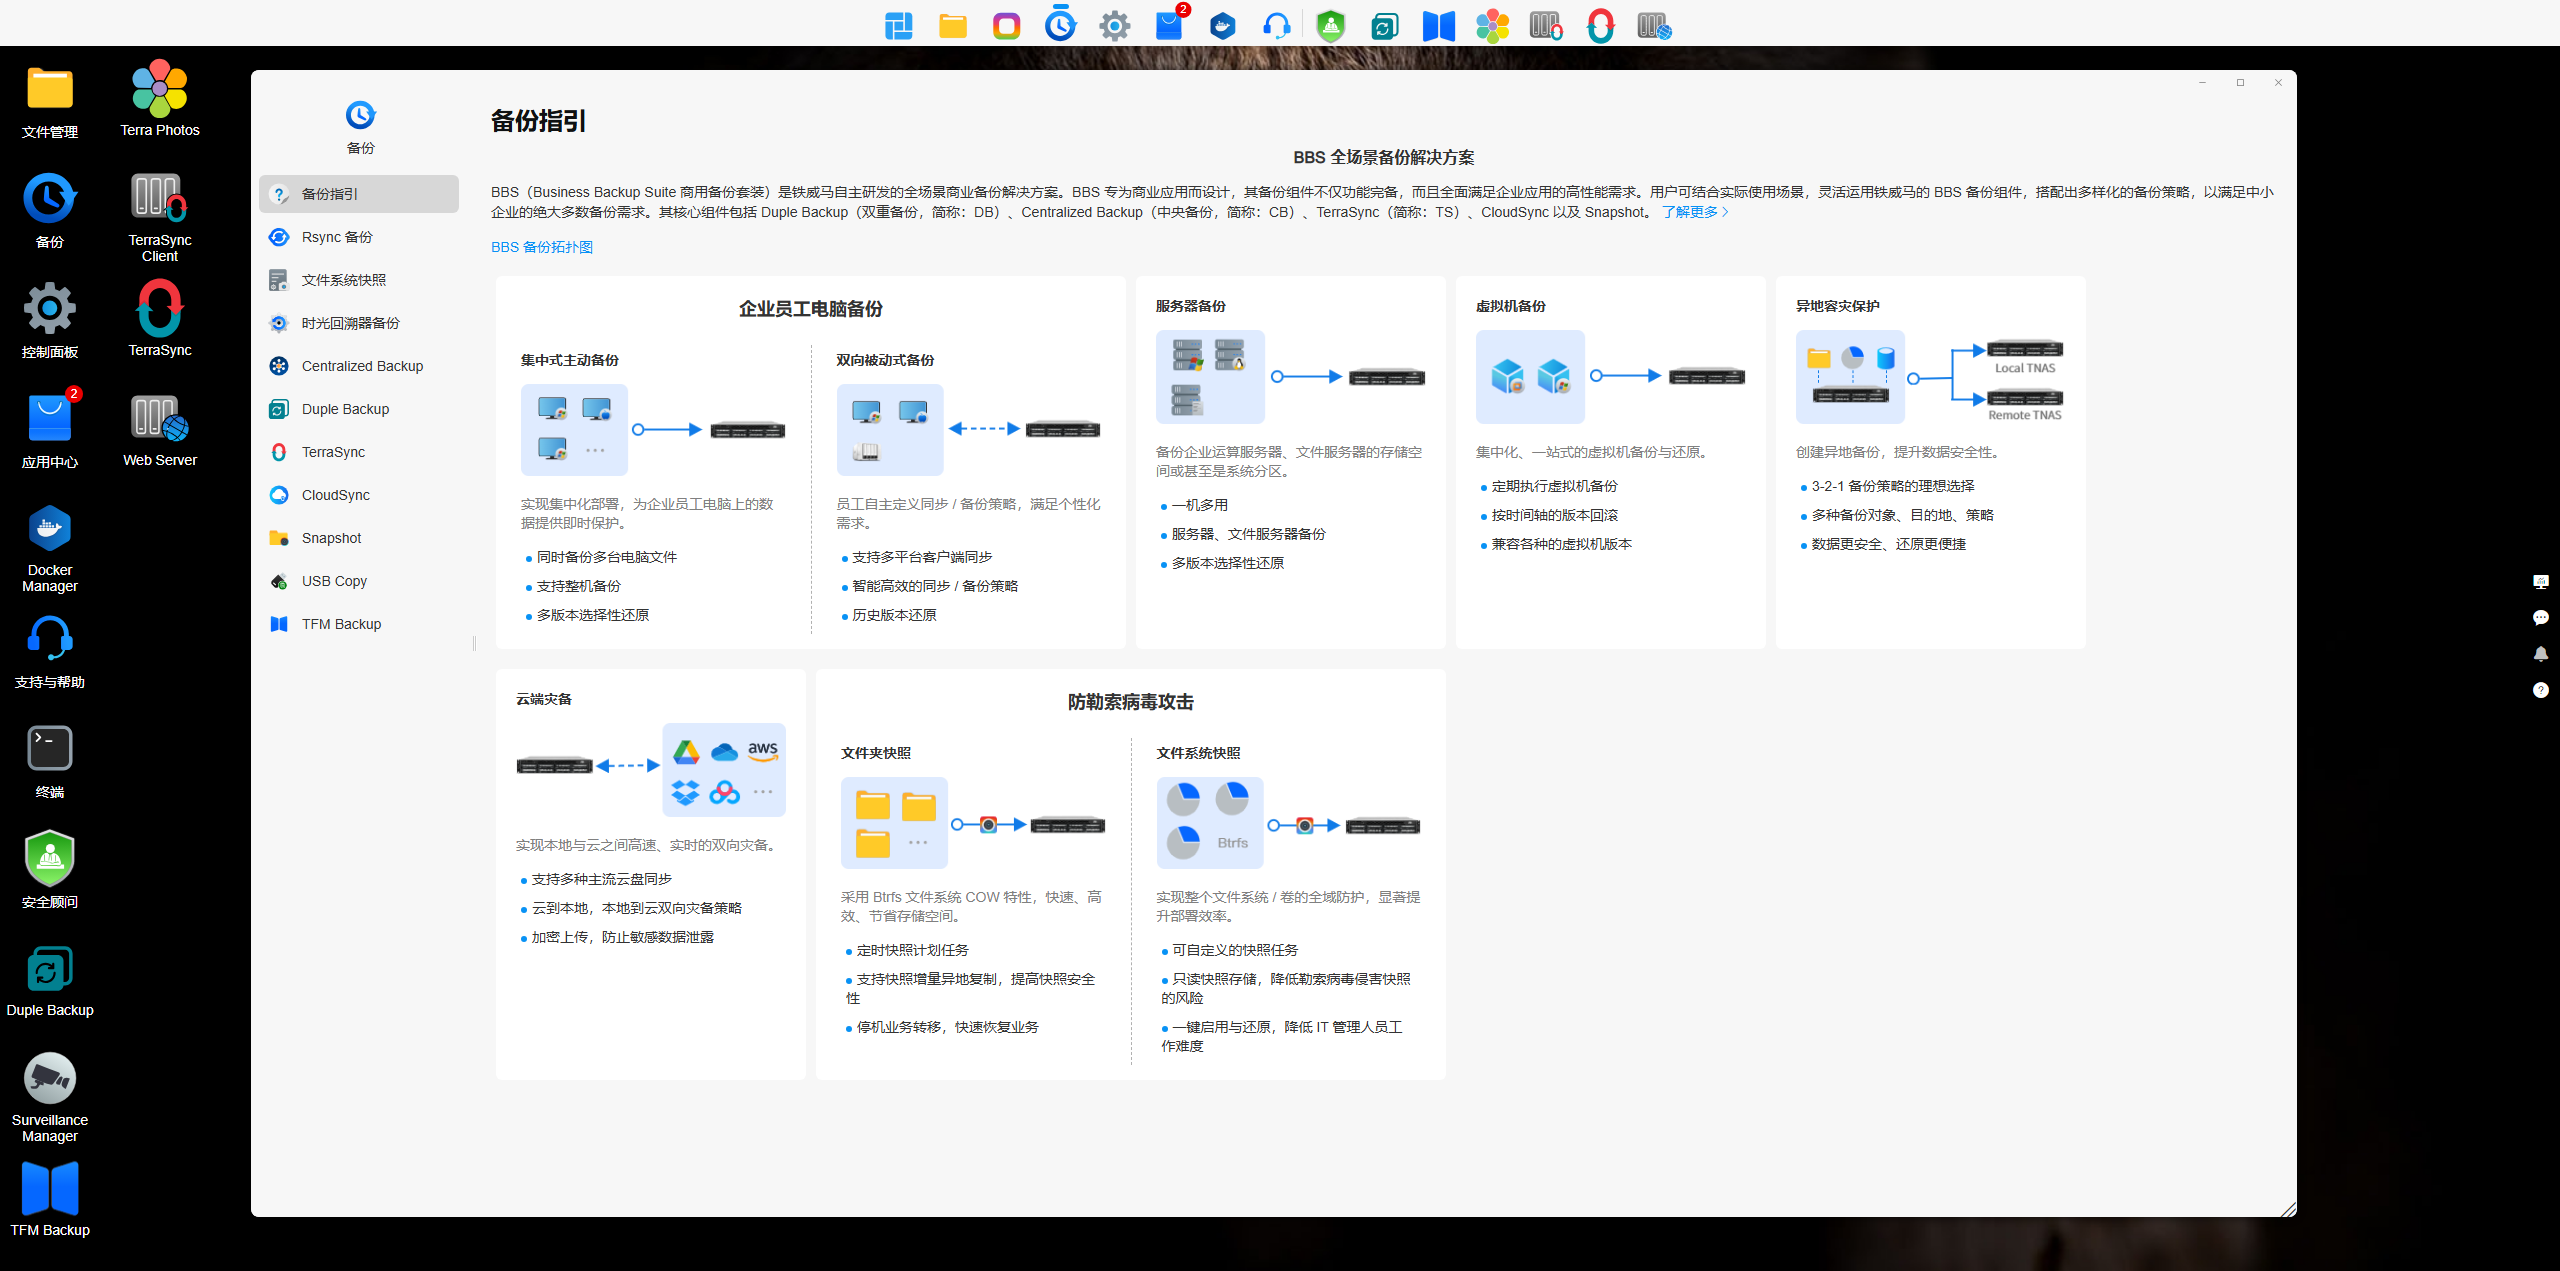
Task: Click the 异地容灾保护 card title
Action: click(x=1837, y=306)
